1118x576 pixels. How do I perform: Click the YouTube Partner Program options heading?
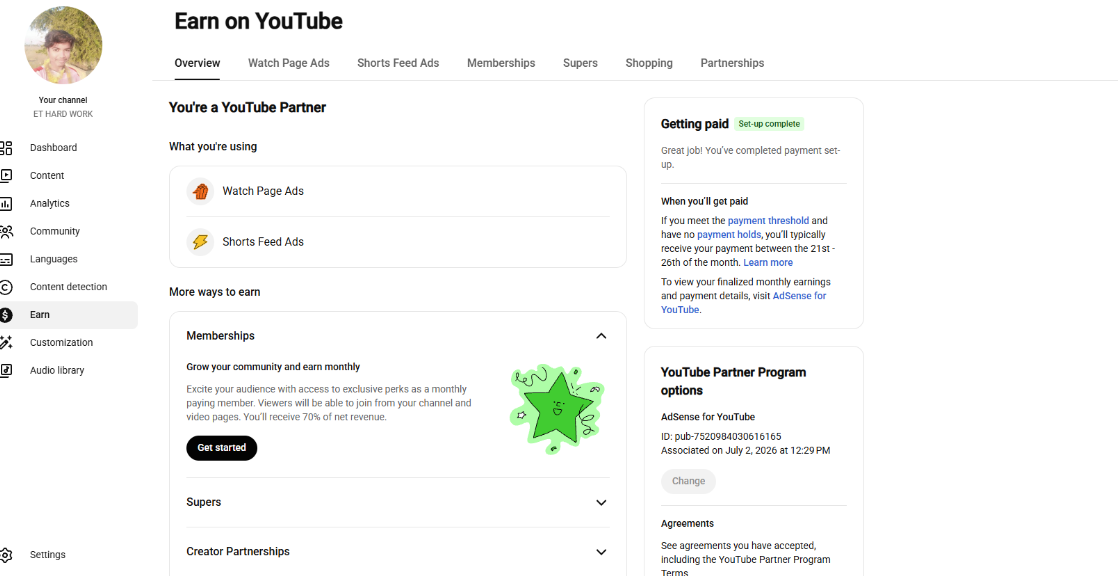tap(734, 381)
